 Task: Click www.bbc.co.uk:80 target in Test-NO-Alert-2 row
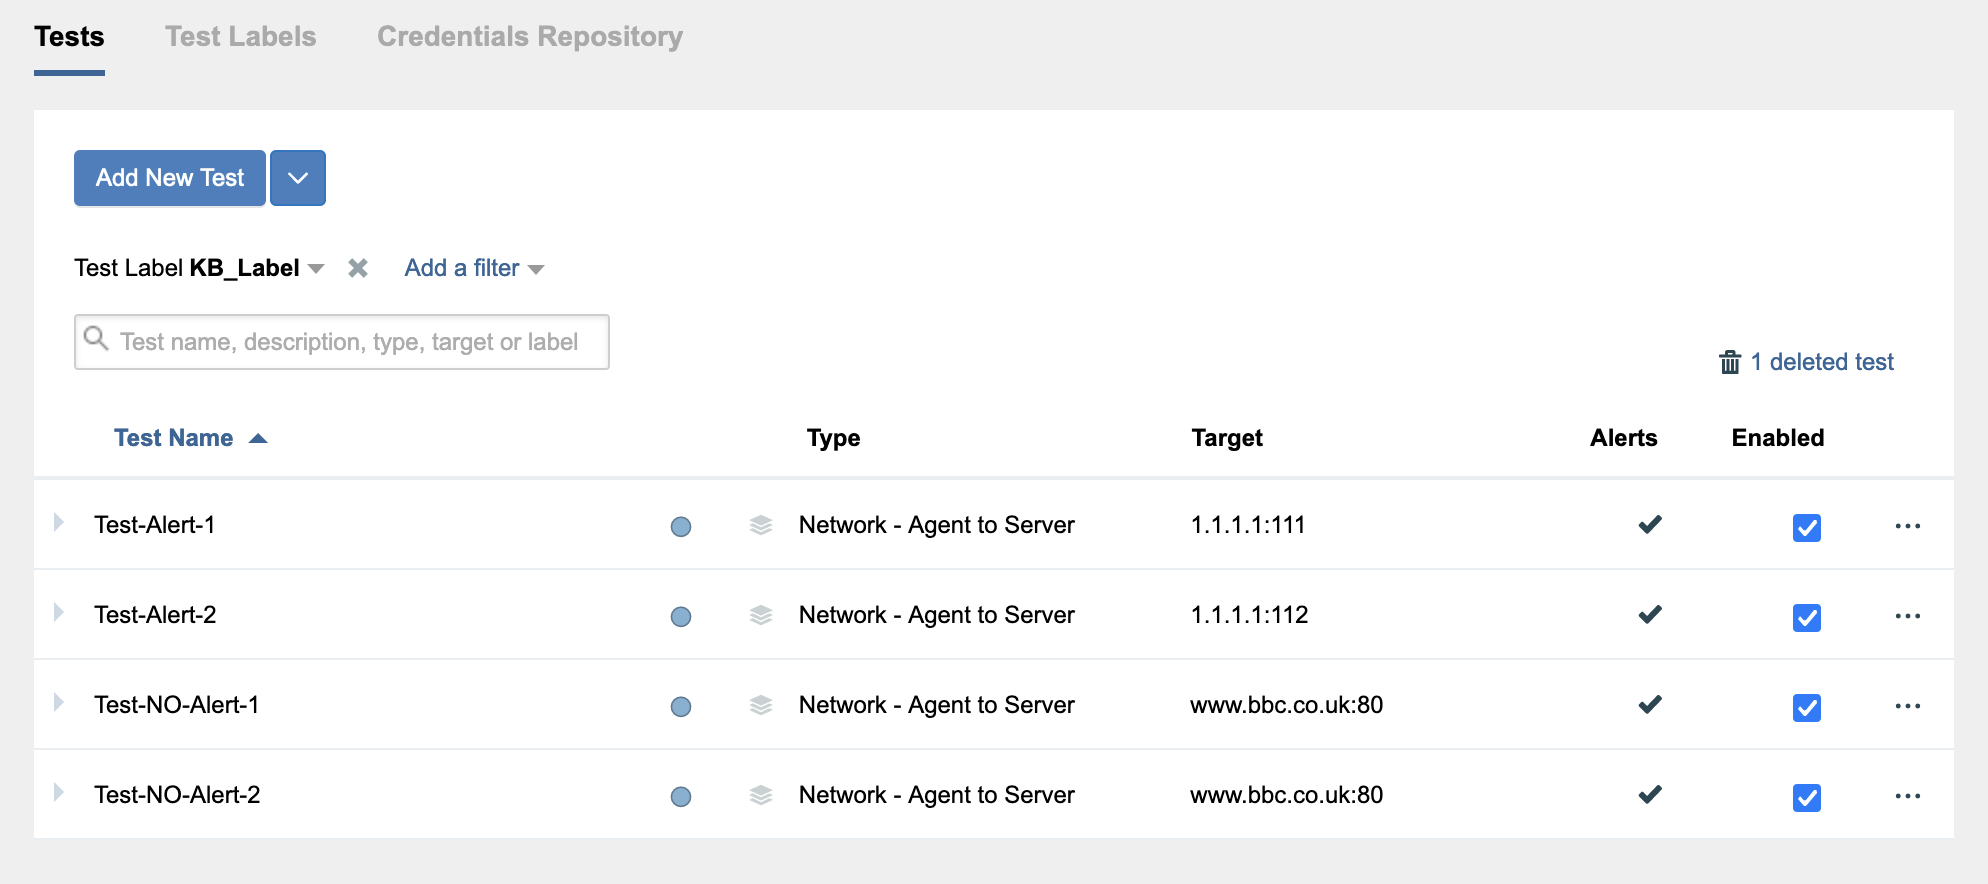click(x=1287, y=795)
